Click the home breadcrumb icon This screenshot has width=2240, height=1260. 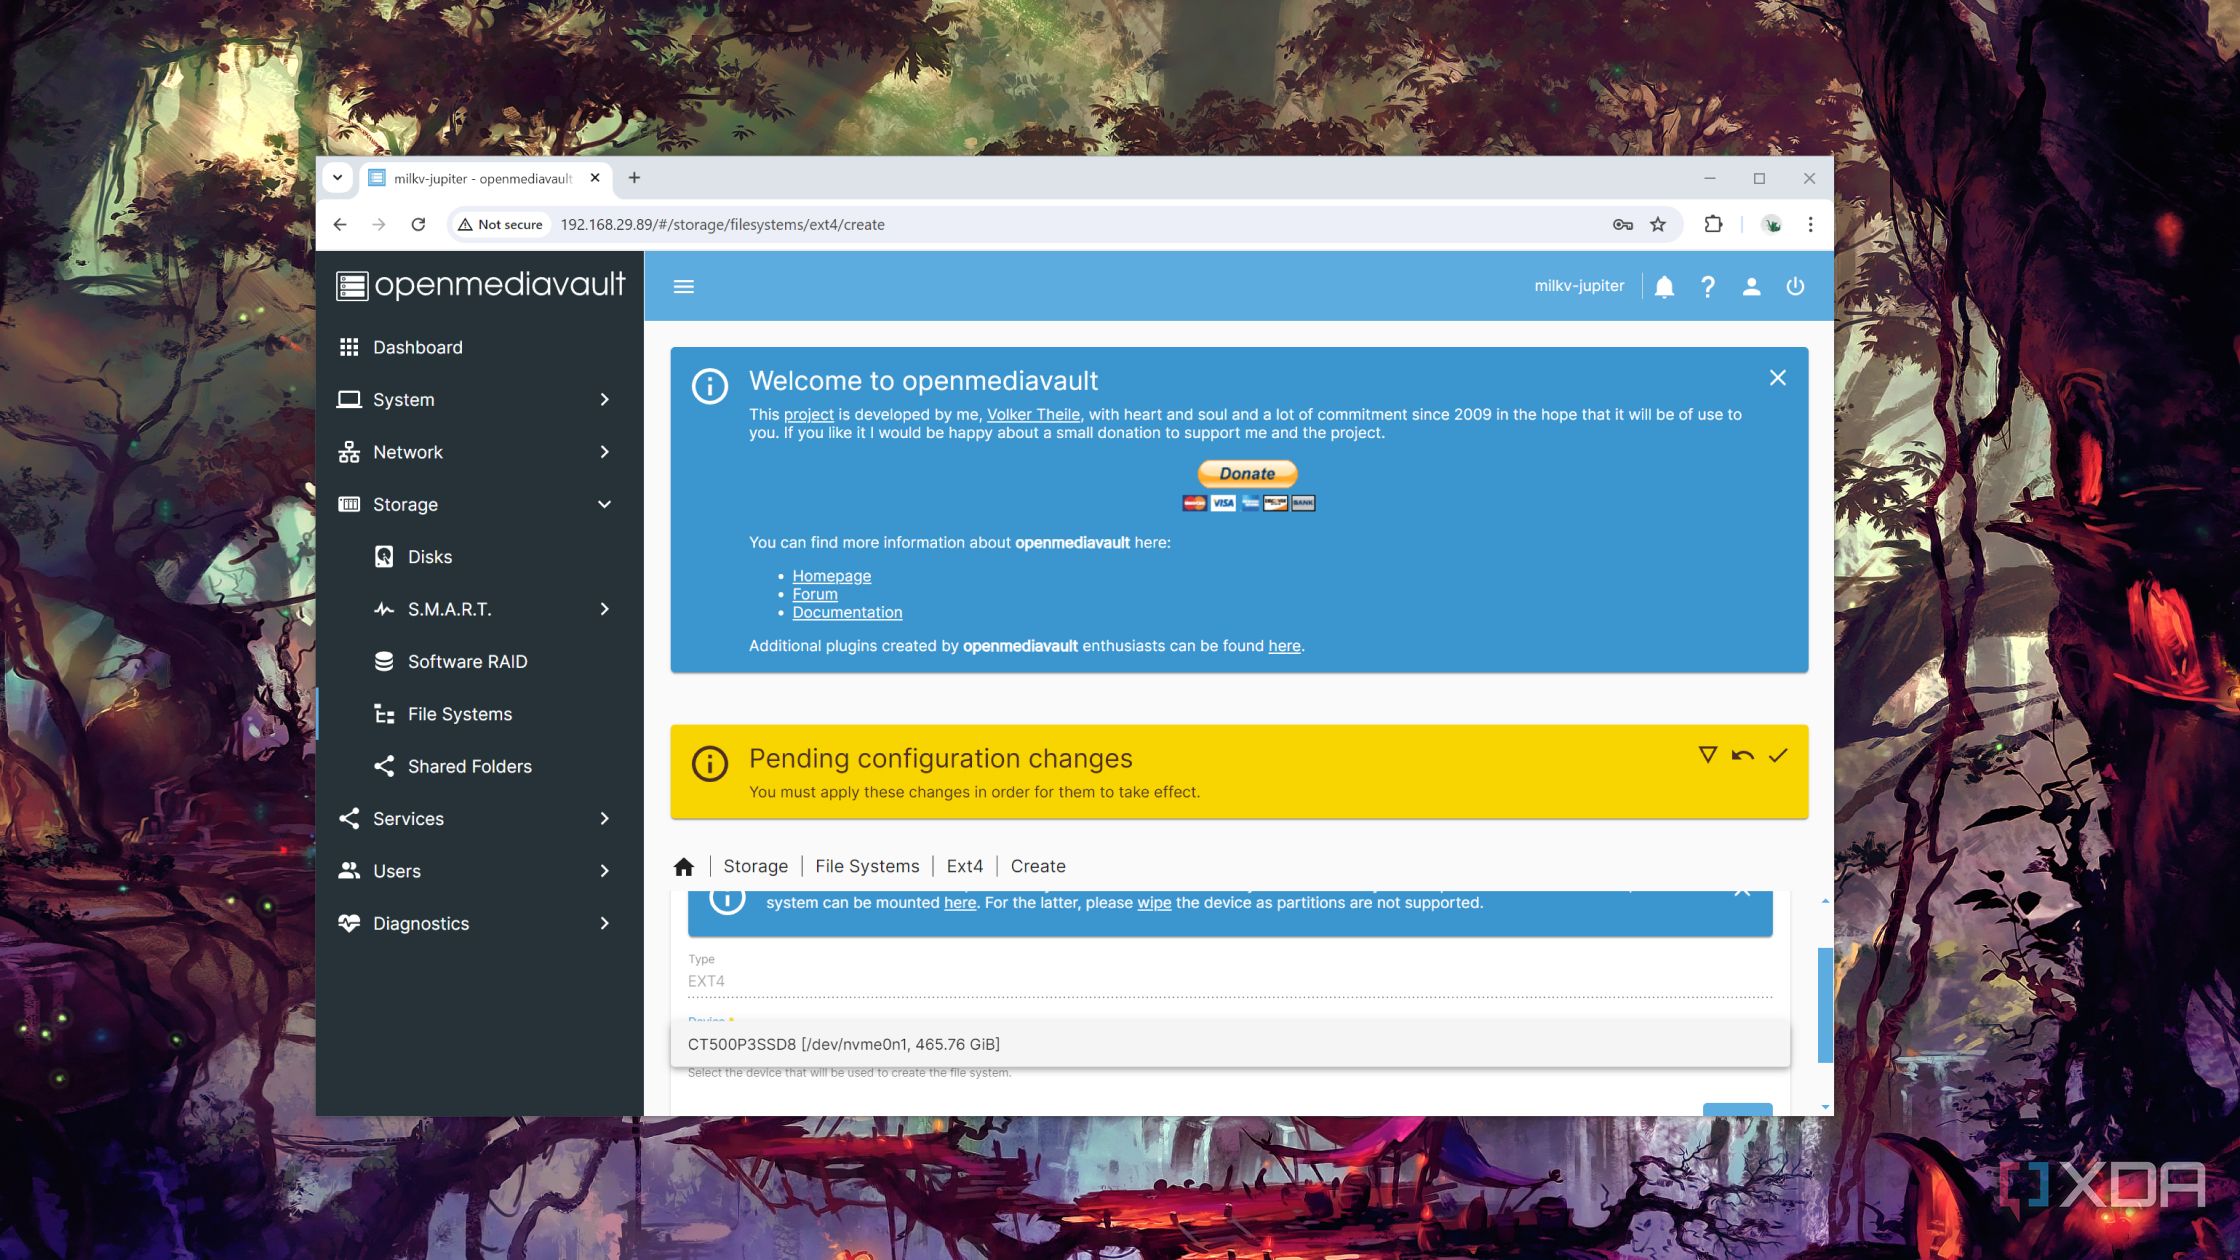(x=683, y=866)
